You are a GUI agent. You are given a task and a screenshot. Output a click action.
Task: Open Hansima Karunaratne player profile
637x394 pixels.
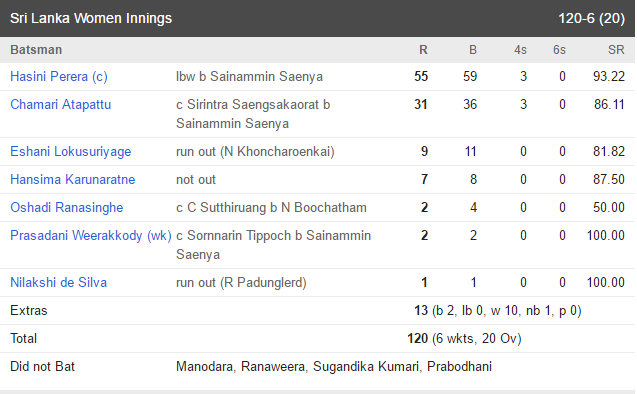(x=73, y=180)
